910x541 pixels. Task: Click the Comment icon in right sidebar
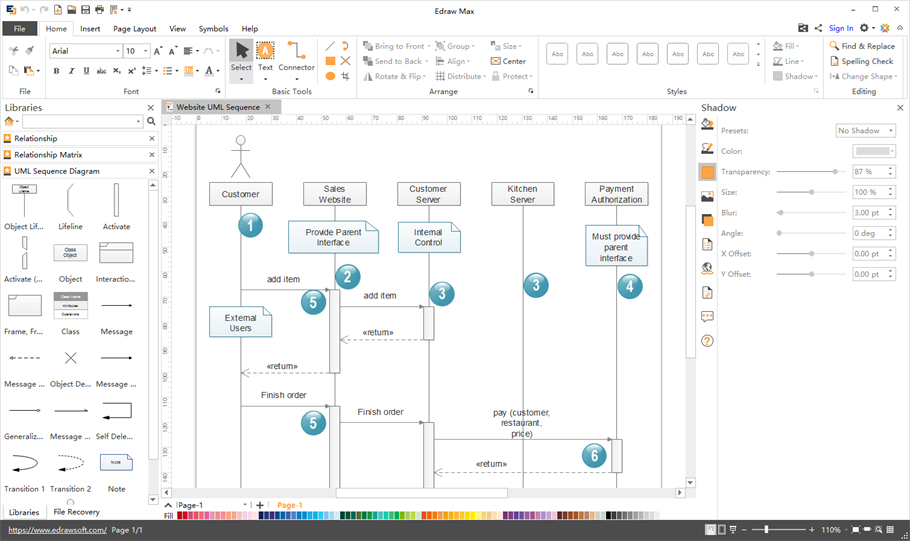coord(707,317)
